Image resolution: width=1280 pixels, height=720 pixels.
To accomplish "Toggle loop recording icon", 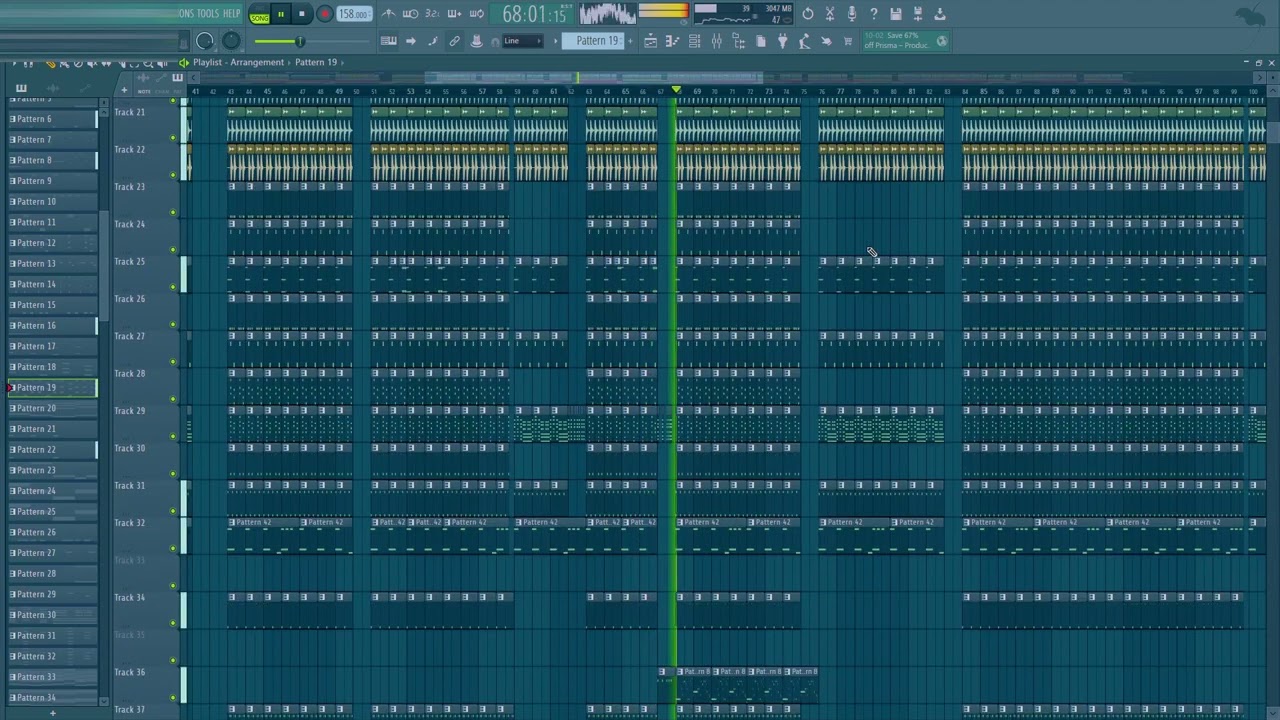I will point(476,14).
